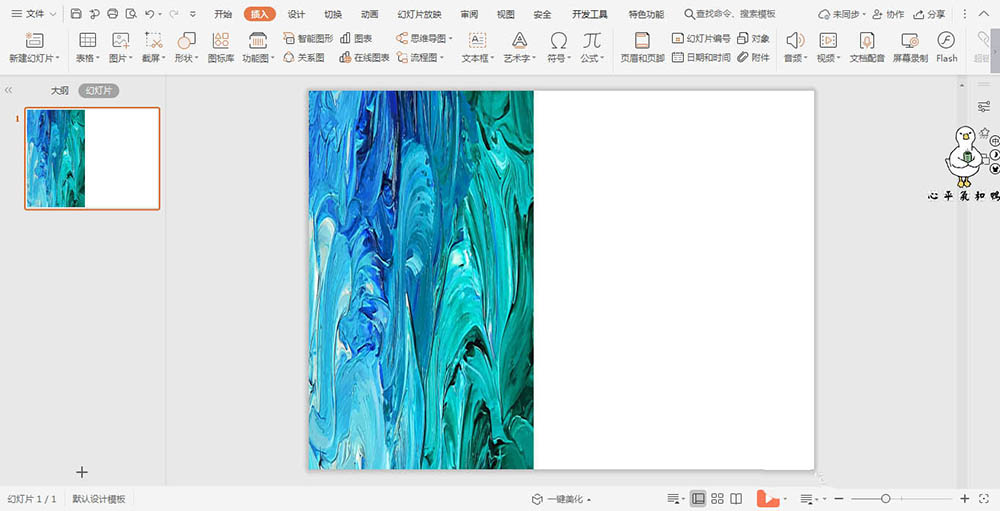Screen dimensions: 1000x511
Task: Add a slide using the plus button
Action: (x=82, y=472)
